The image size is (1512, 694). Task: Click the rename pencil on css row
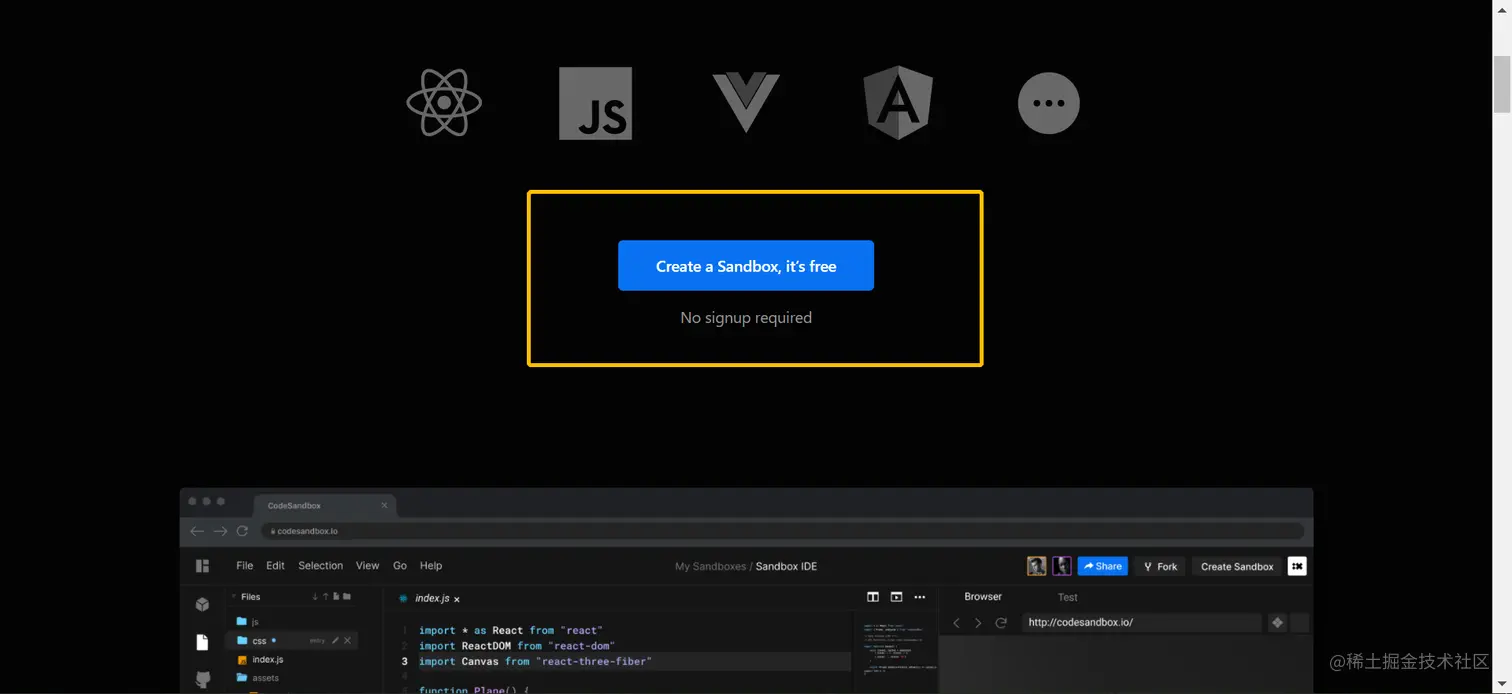pos(335,640)
